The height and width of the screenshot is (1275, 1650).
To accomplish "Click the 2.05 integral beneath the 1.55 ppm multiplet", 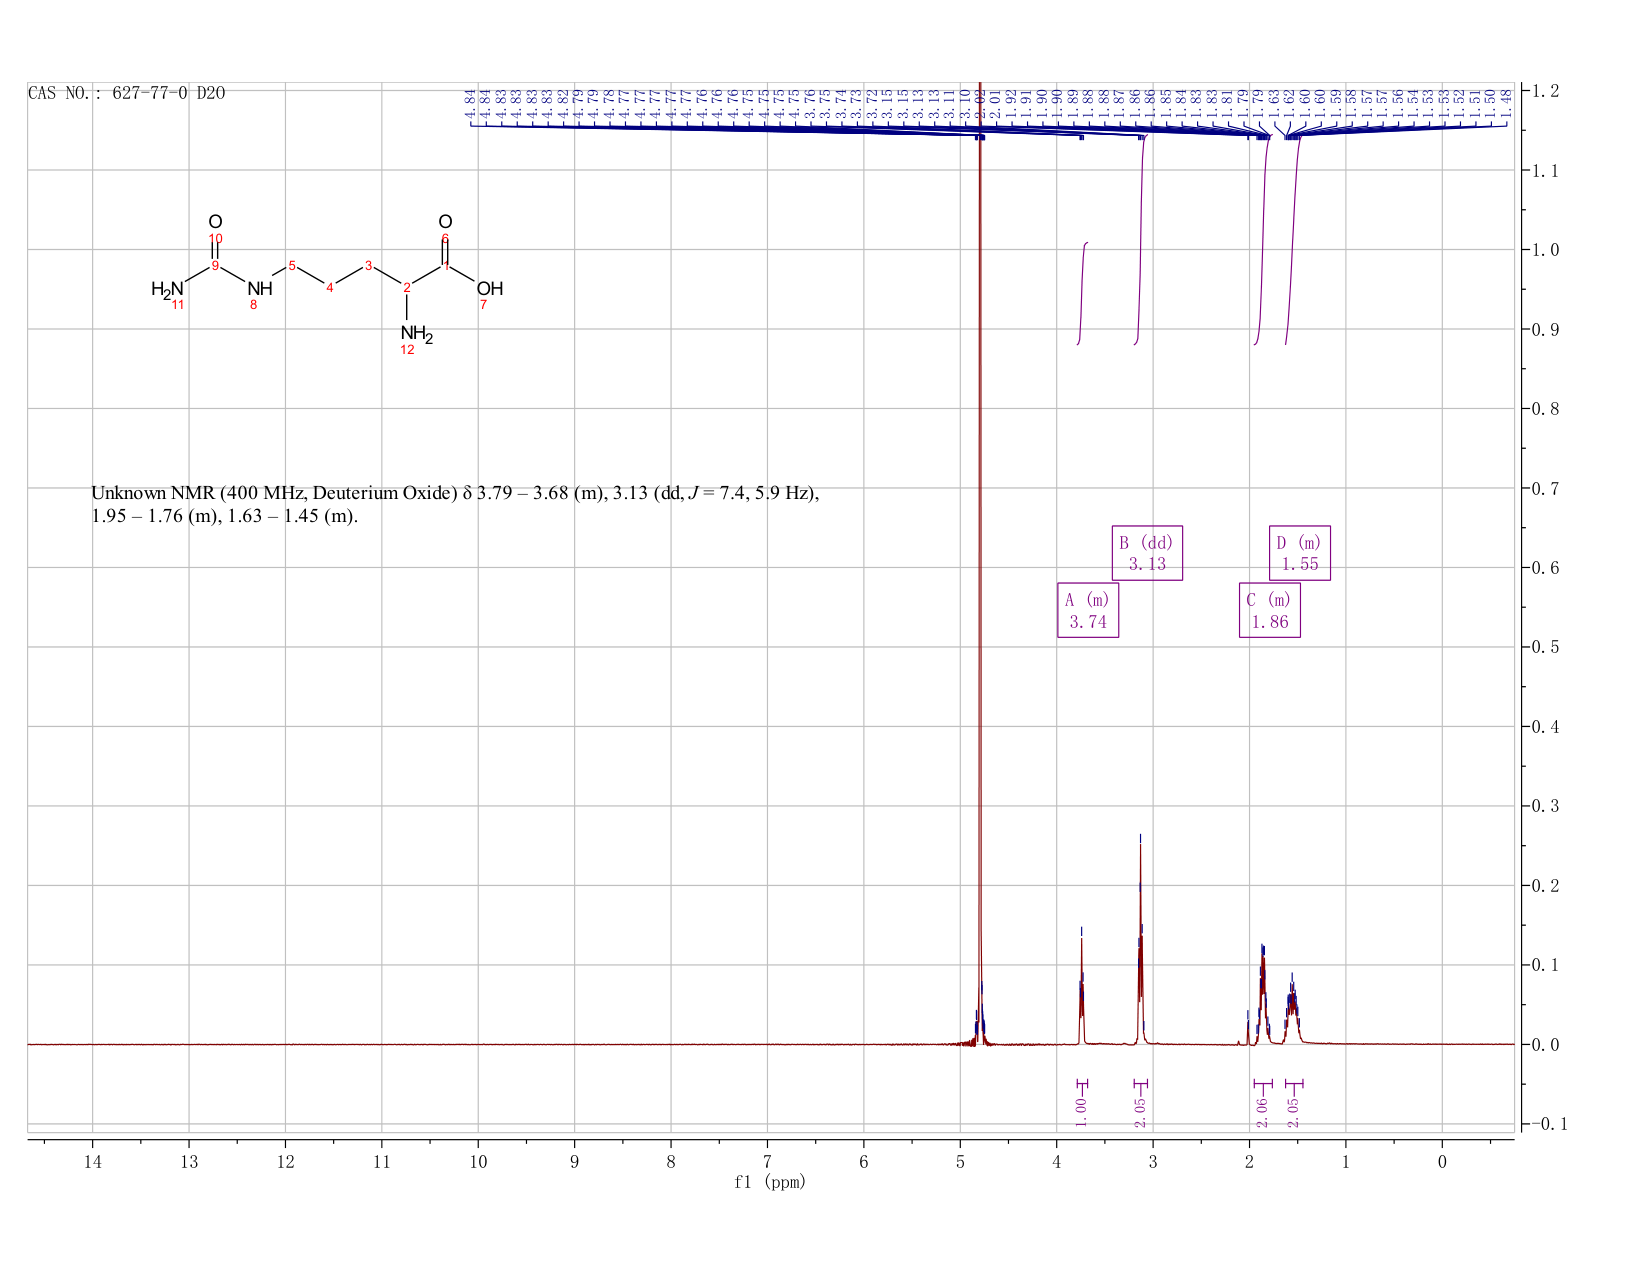I will point(1293,1111).
